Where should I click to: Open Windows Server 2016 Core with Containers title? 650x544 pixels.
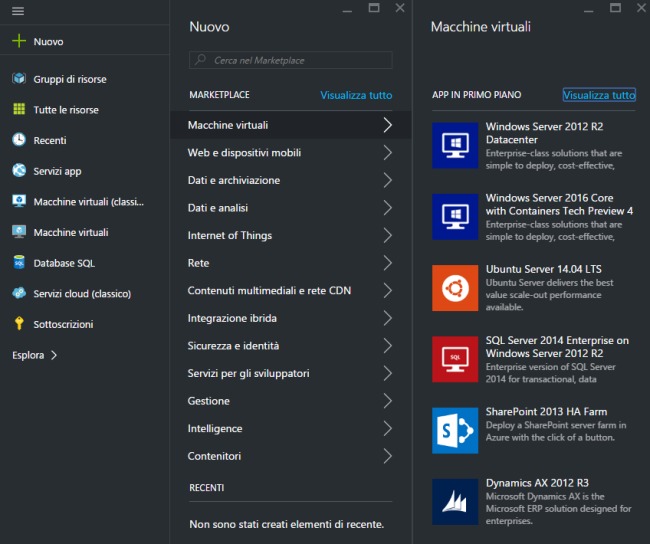pos(559,204)
